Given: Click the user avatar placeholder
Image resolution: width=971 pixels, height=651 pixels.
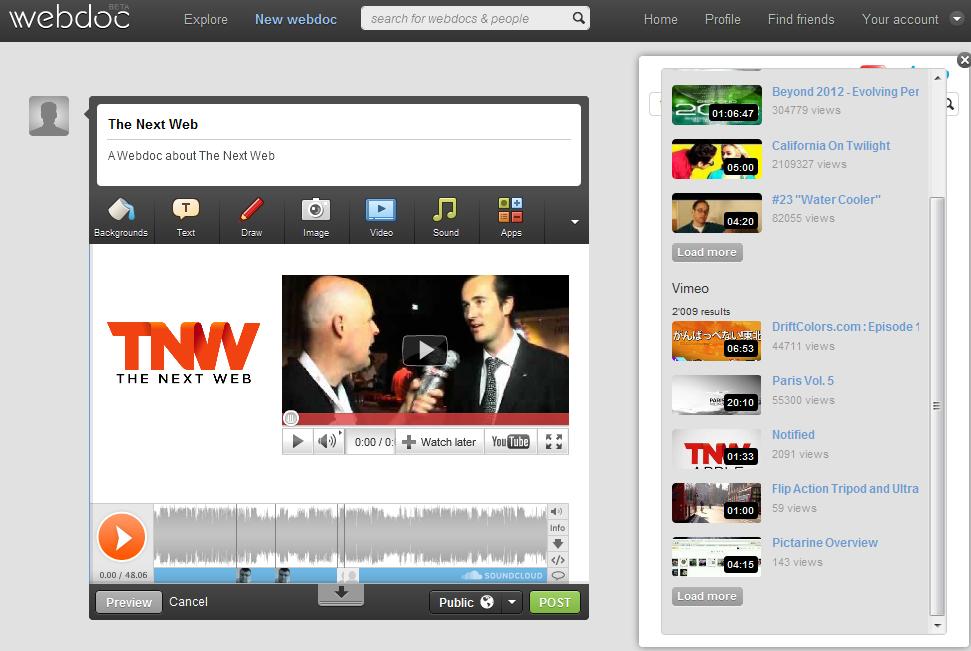Looking at the screenshot, I should click(49, 116).
